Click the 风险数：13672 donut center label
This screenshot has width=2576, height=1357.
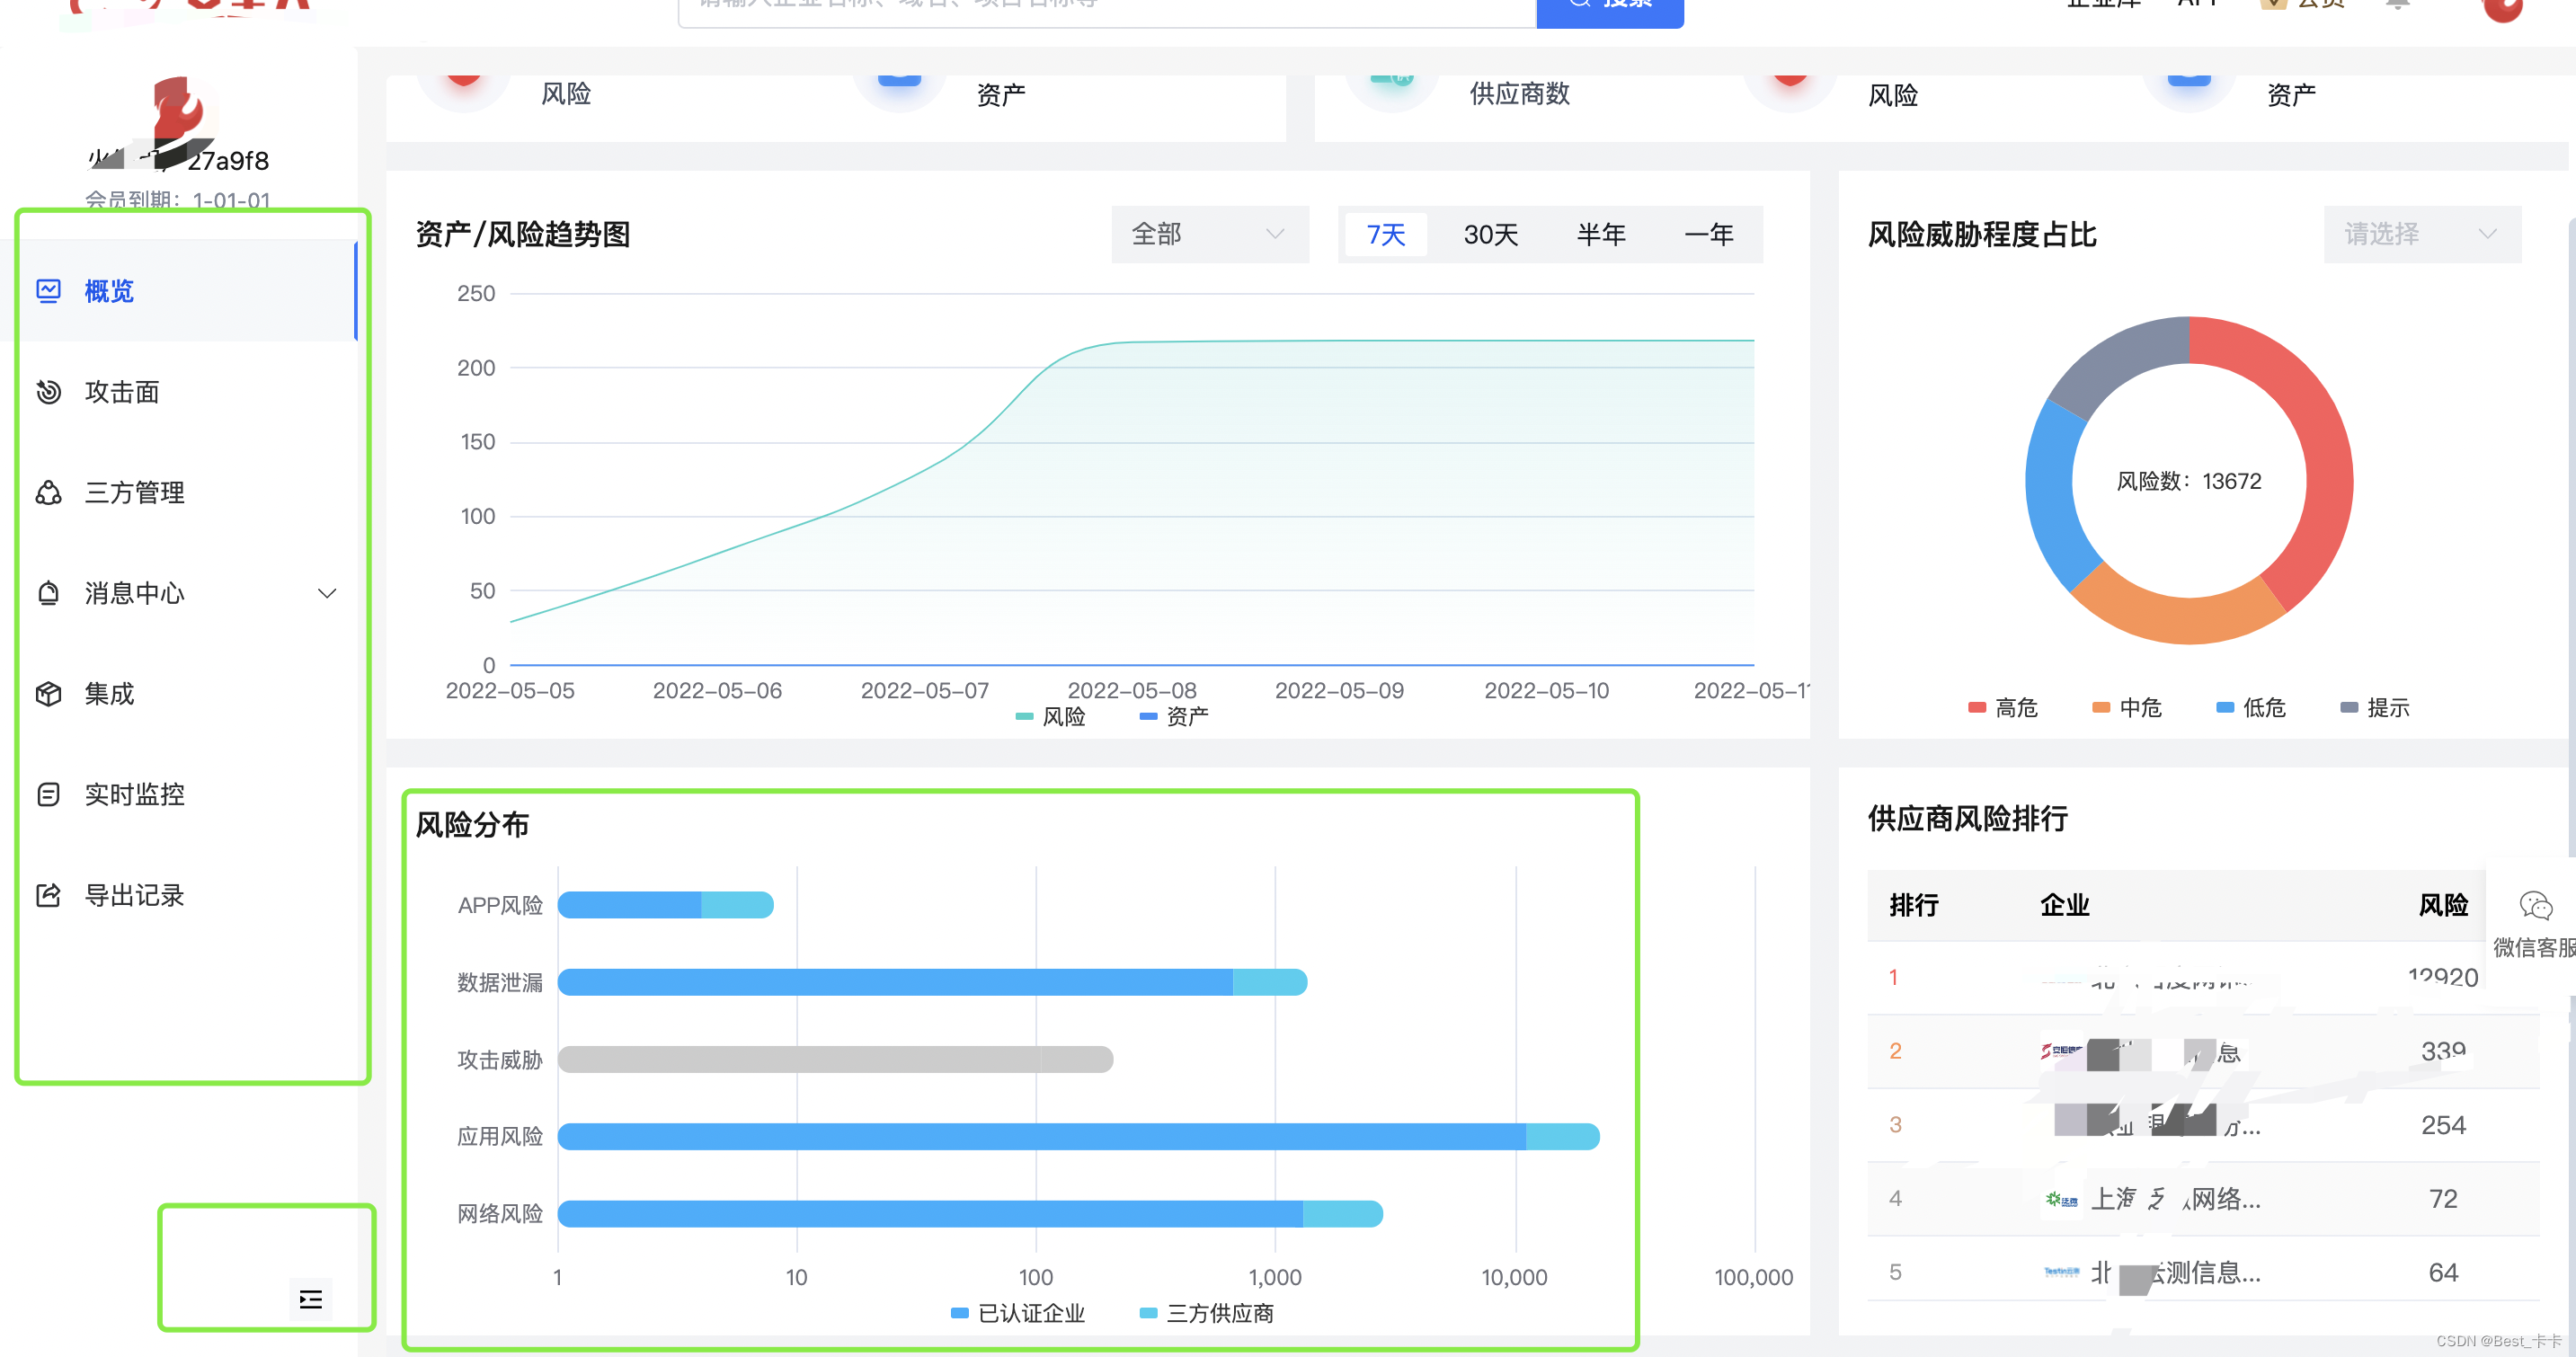click(2189, 481)
